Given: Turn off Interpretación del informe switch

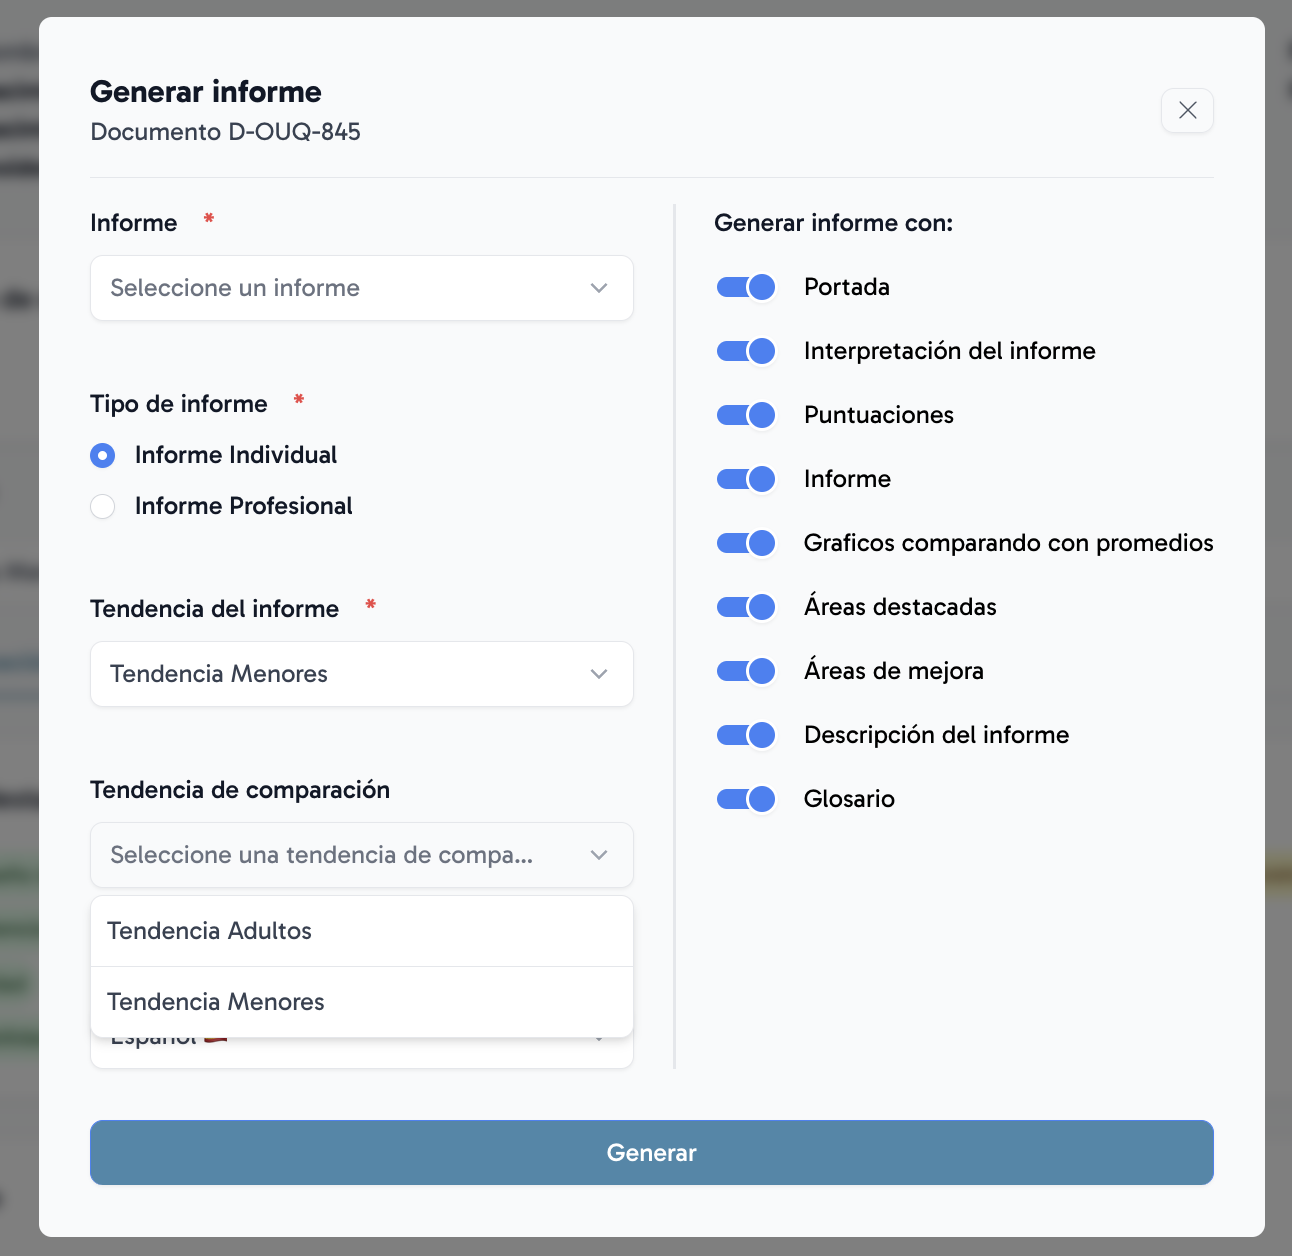Looking at the screenshot, I should click(746, 351).
